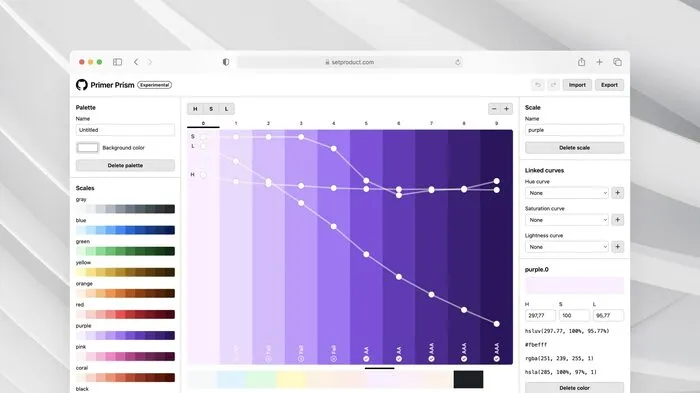Open the Saturation curve dropdown
The image size is (700, 393).
tap(567, 220)
